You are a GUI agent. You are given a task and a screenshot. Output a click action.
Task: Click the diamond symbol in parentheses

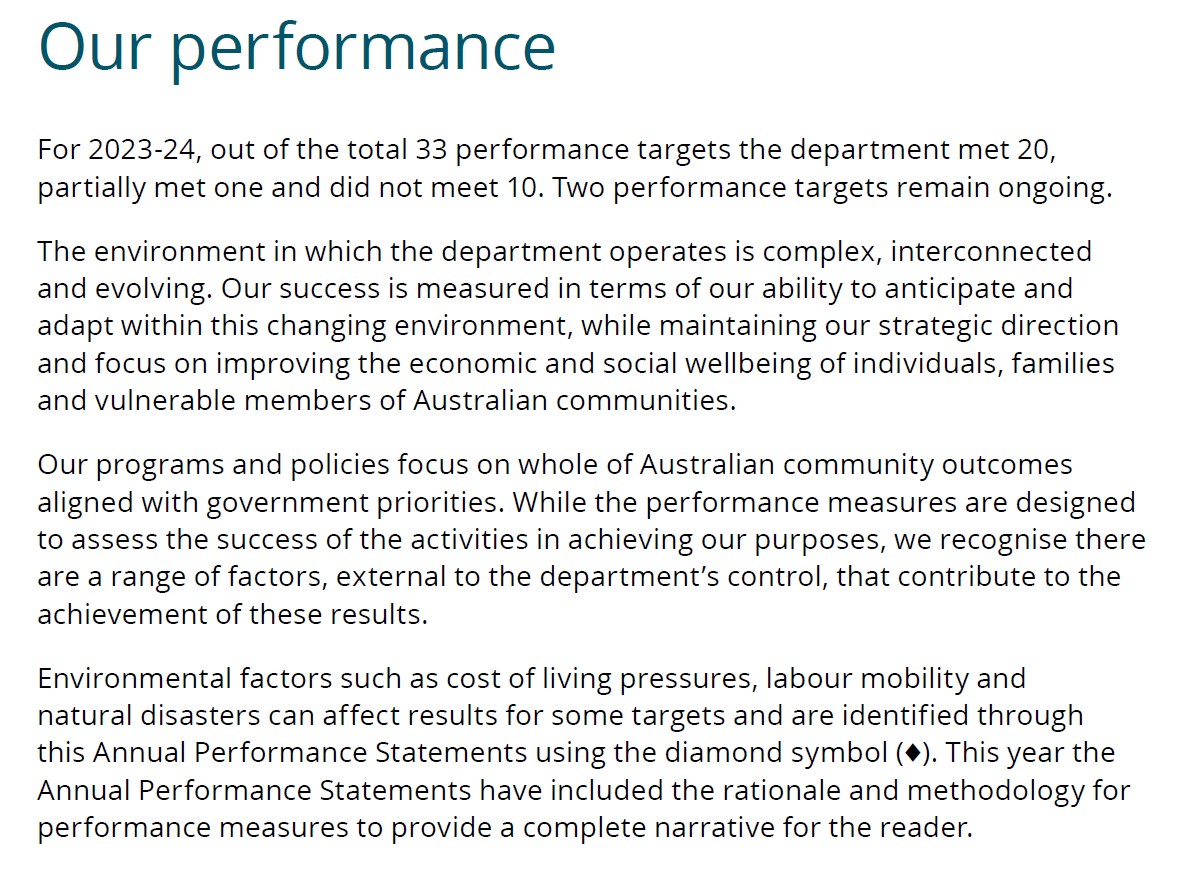913,753
